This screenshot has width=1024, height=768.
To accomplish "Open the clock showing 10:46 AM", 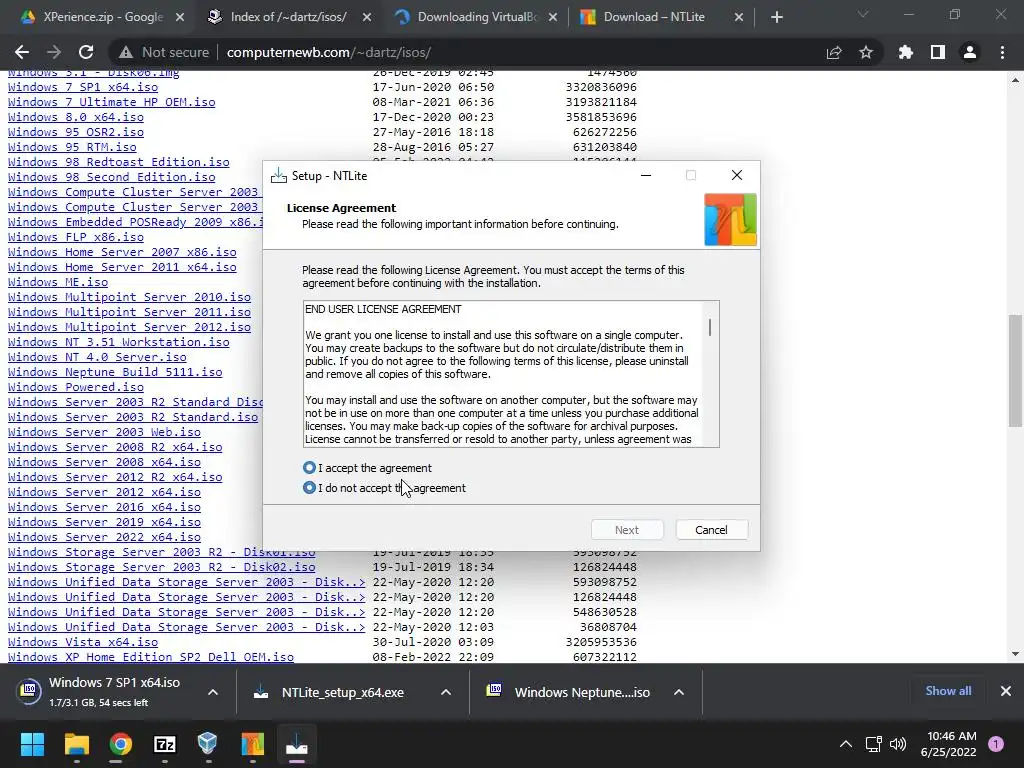I will 948,744.
